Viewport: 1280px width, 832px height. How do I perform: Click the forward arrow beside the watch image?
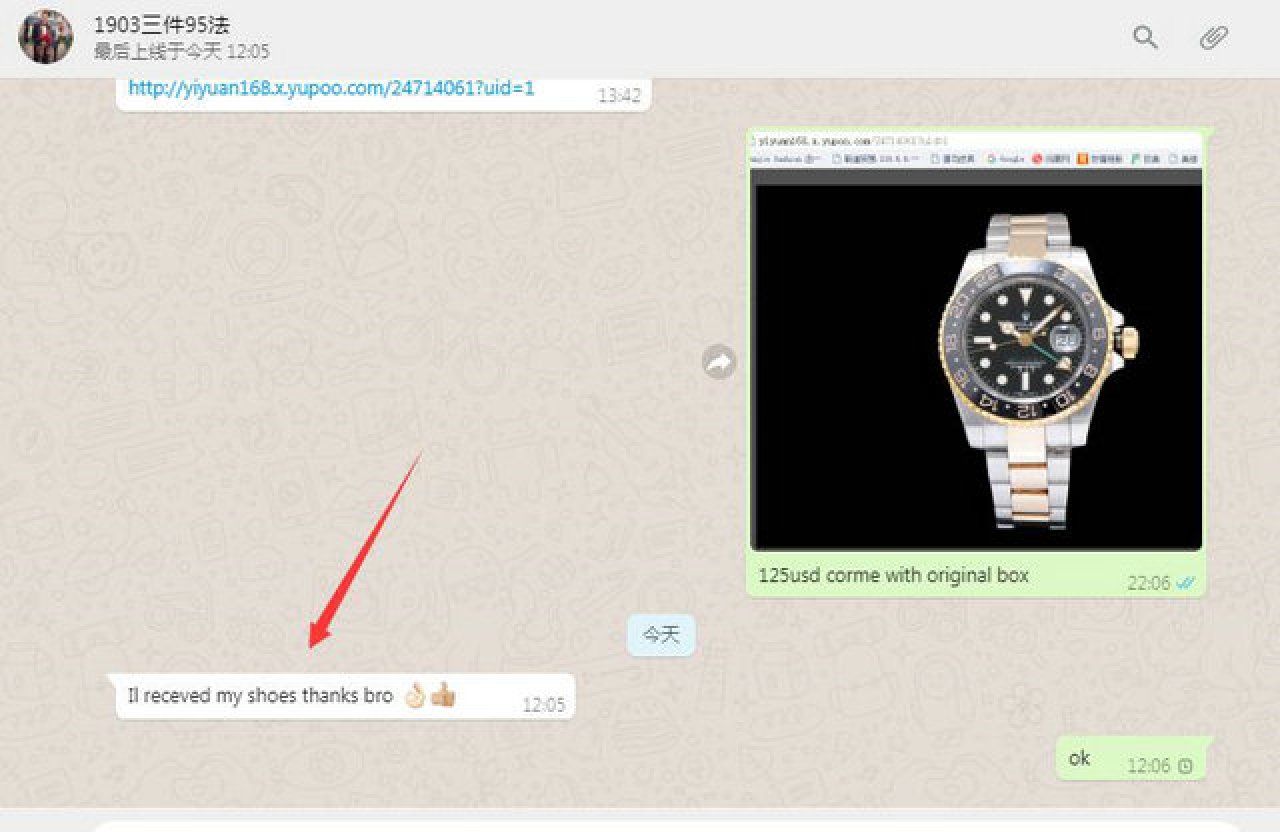click(718, 362)
